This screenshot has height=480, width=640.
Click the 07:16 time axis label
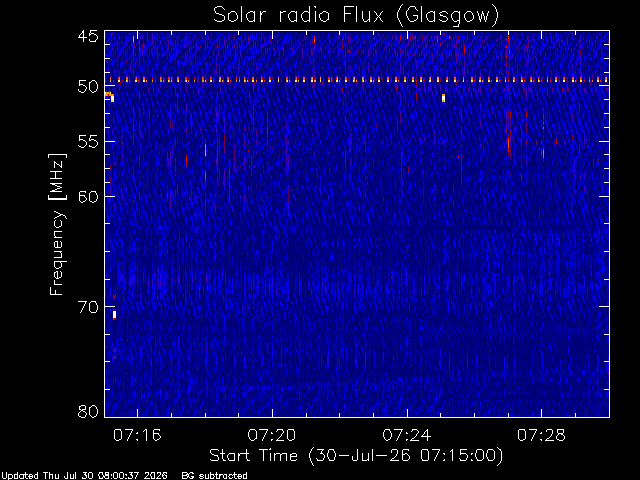(x=137, y=436)
